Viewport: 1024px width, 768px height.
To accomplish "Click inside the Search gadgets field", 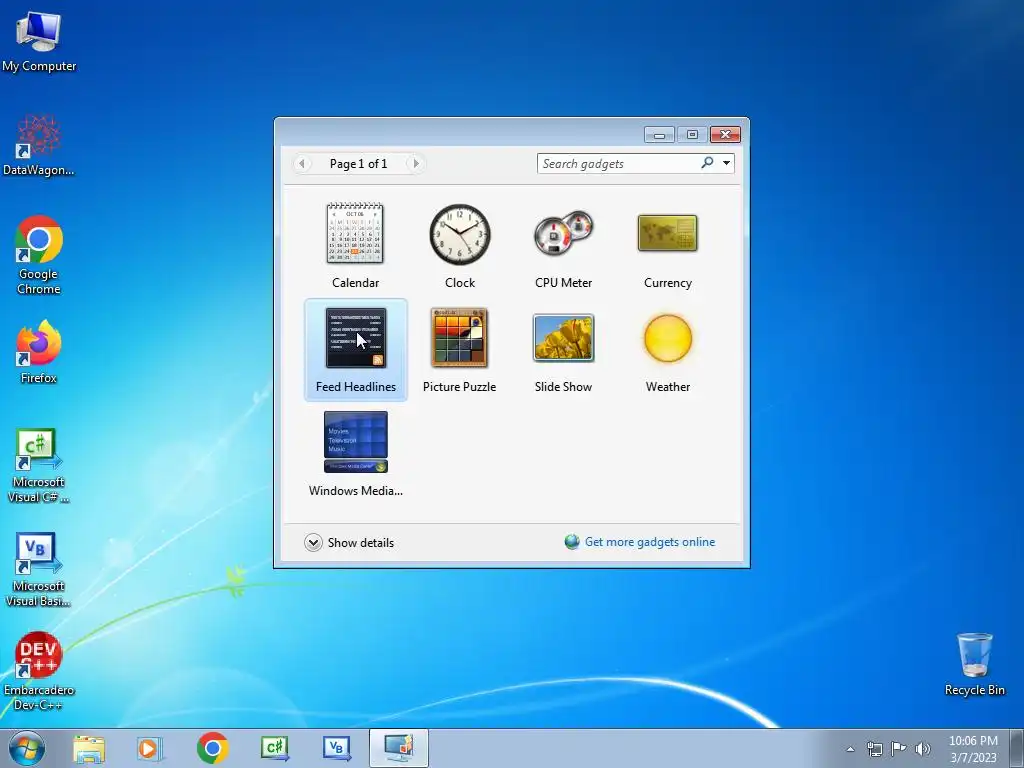I will coord(618,163).
